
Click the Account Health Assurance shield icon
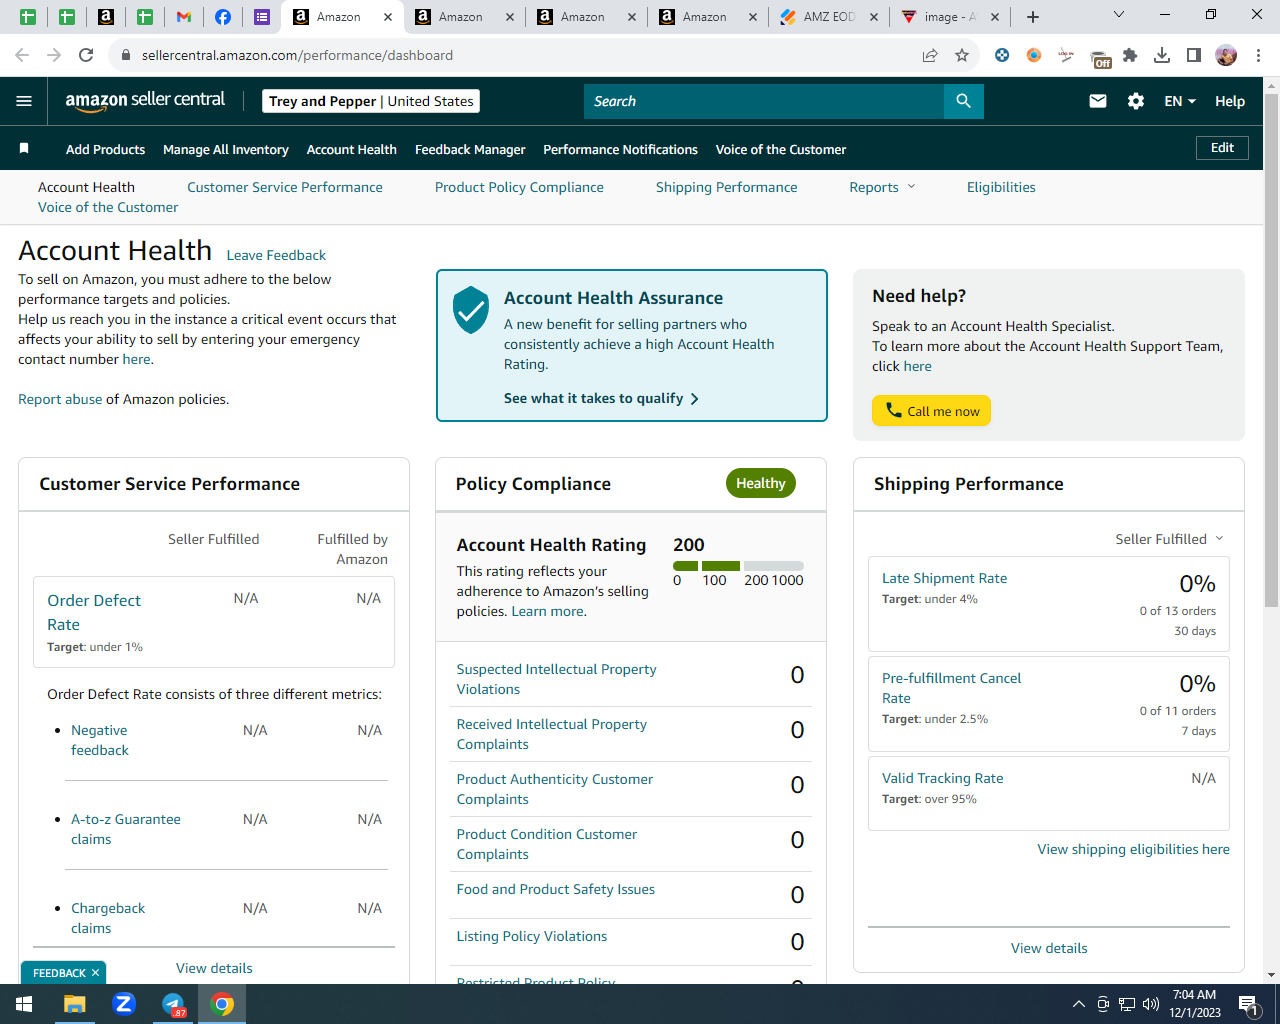point(470,310)
